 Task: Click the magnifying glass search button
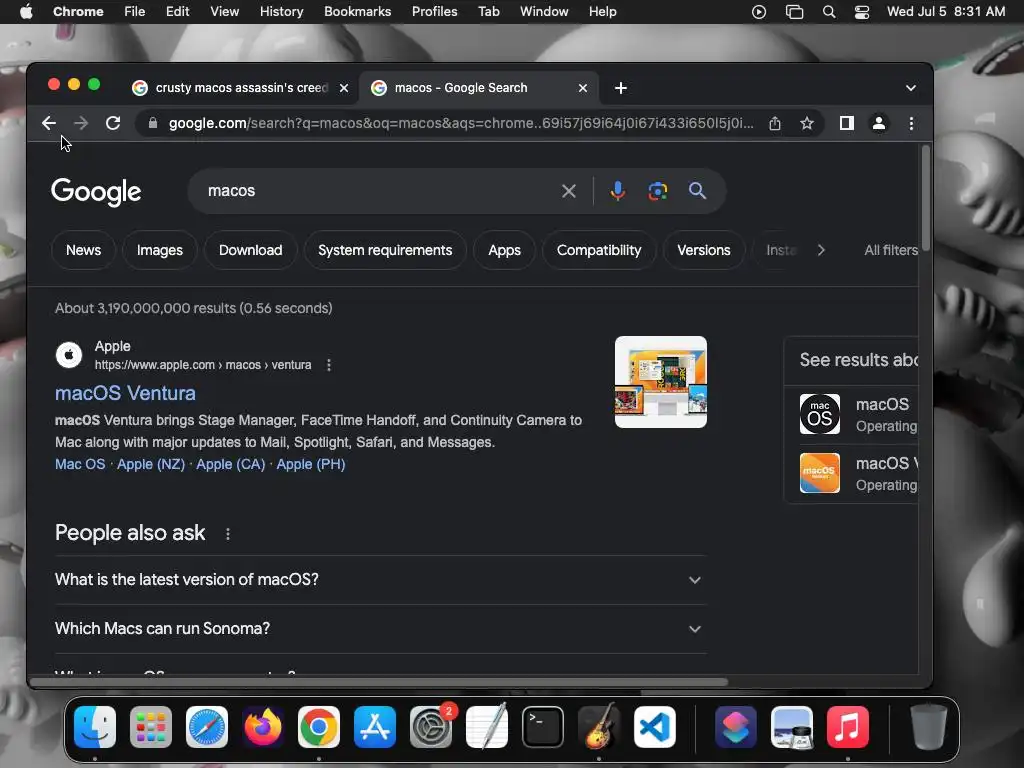697,191
